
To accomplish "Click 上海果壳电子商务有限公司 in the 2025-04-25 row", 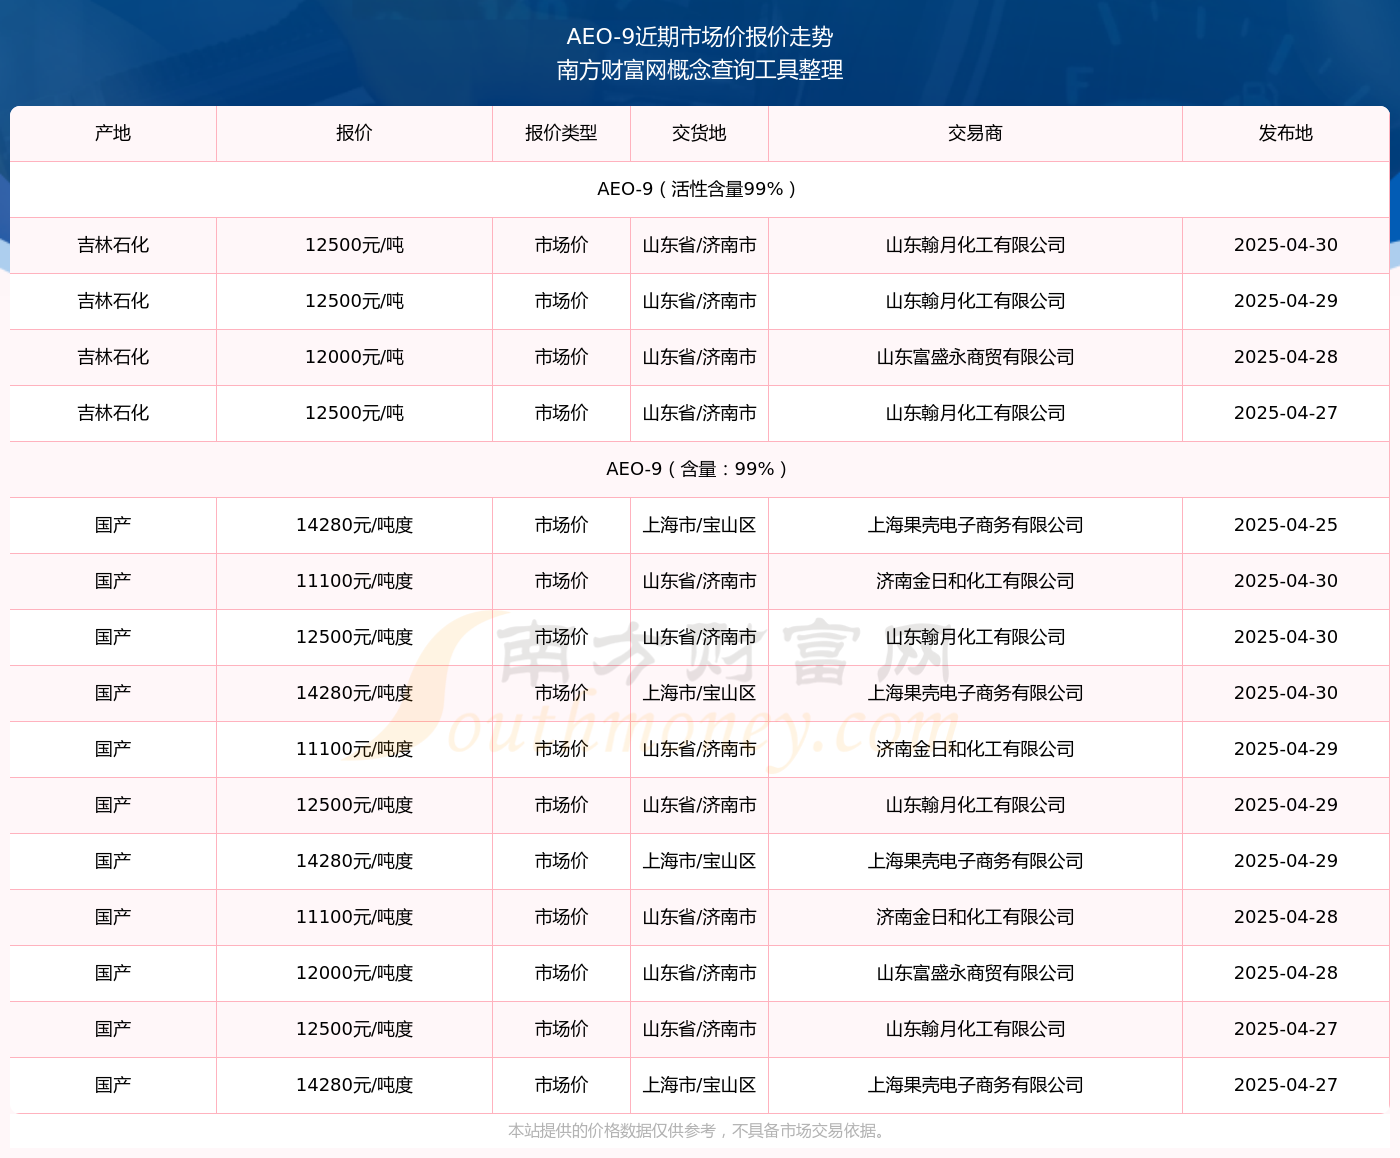I will tap(975, 525).
